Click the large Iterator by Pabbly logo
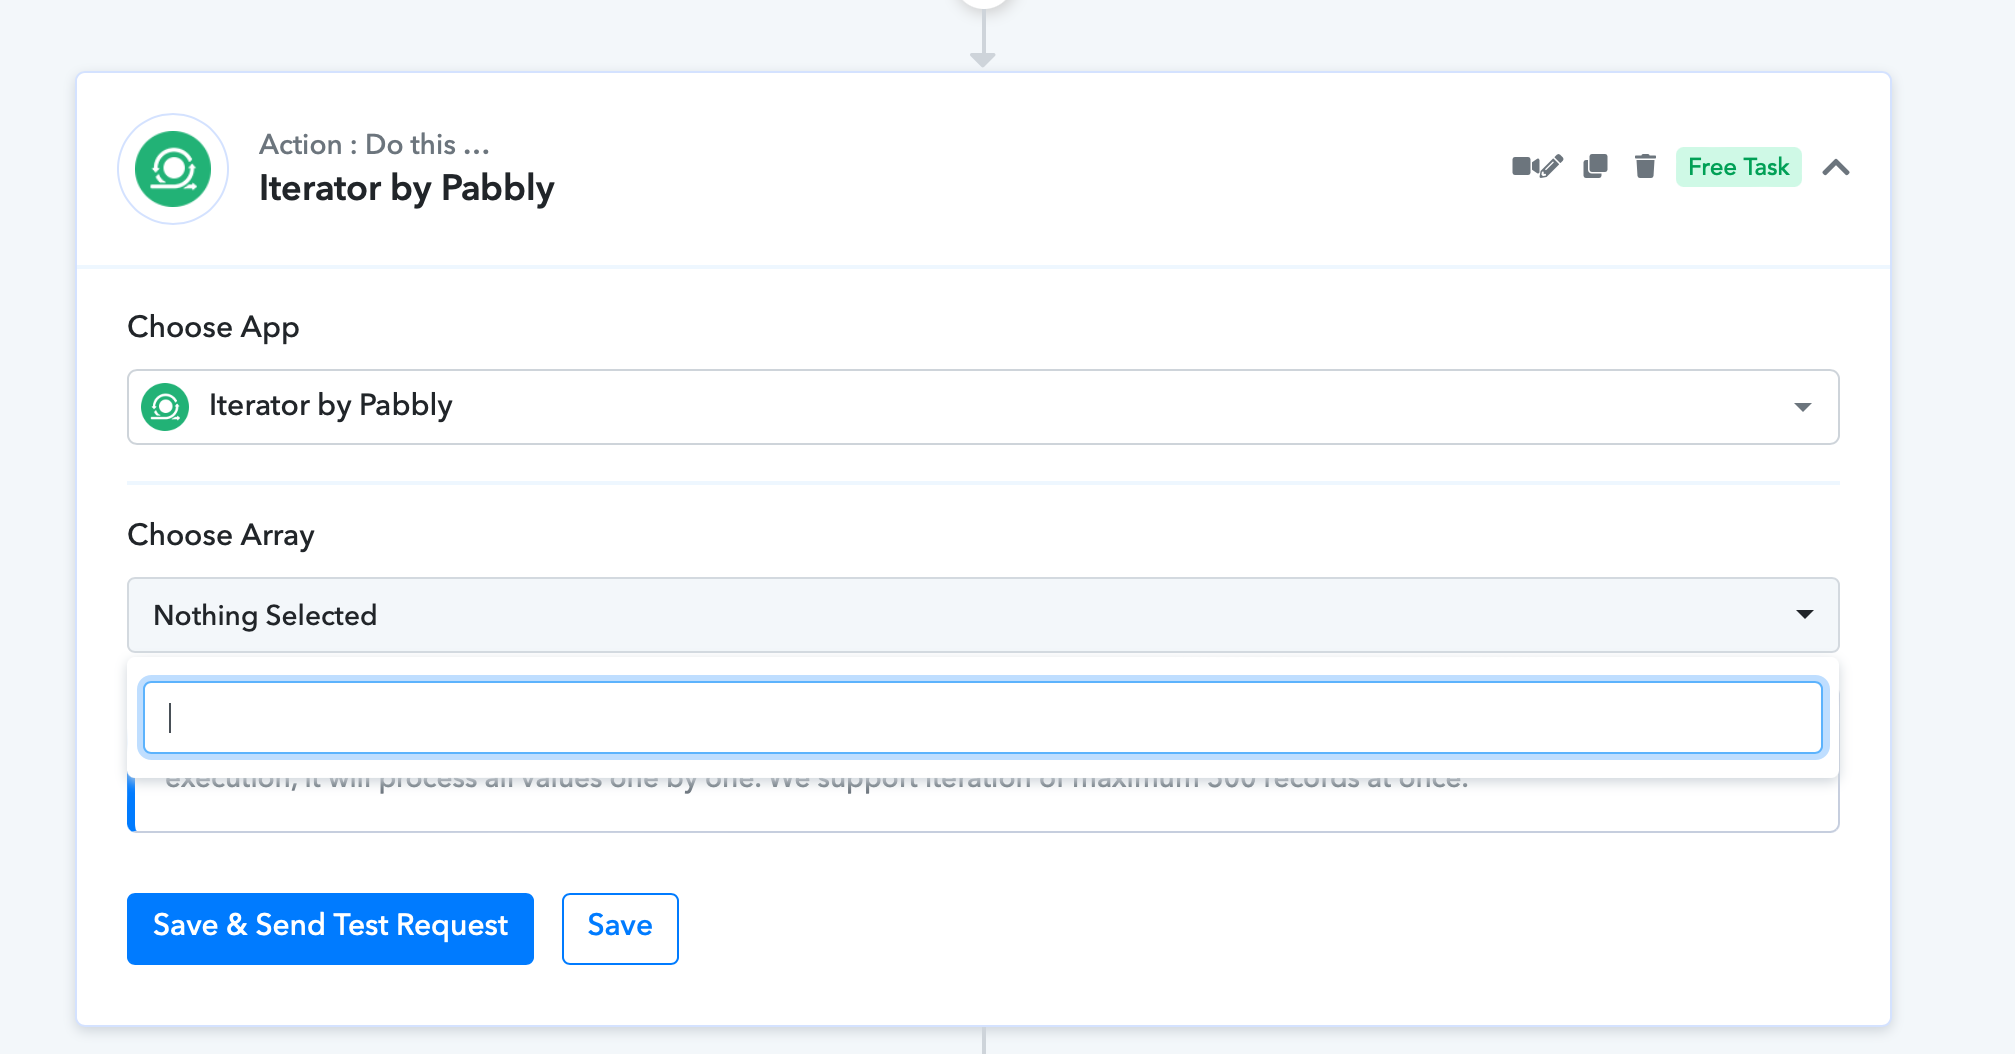 coord(173,169)
